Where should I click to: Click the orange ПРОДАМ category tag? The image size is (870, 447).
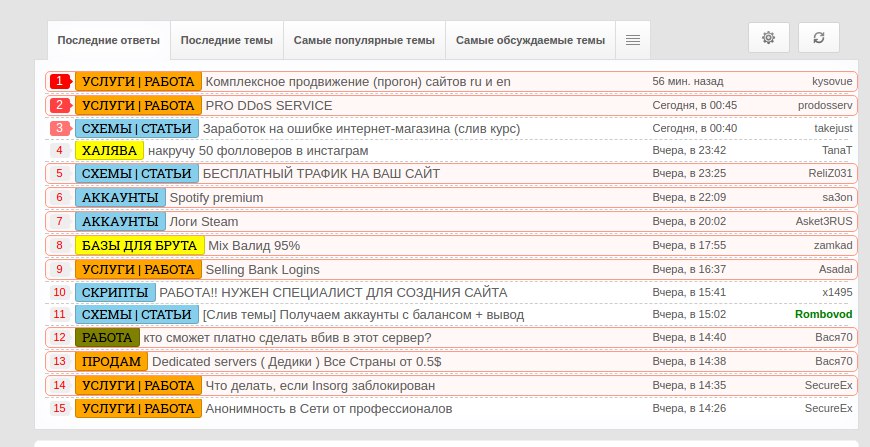click(111, 361)
